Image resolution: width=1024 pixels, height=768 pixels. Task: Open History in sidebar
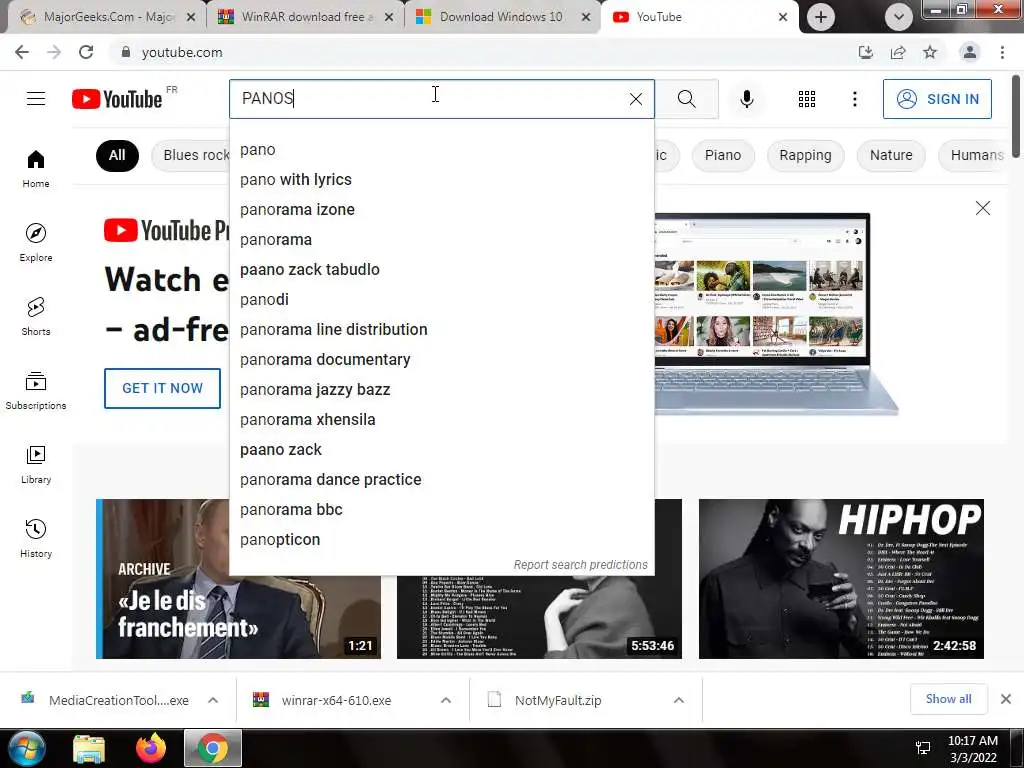[x=36, y=538]
